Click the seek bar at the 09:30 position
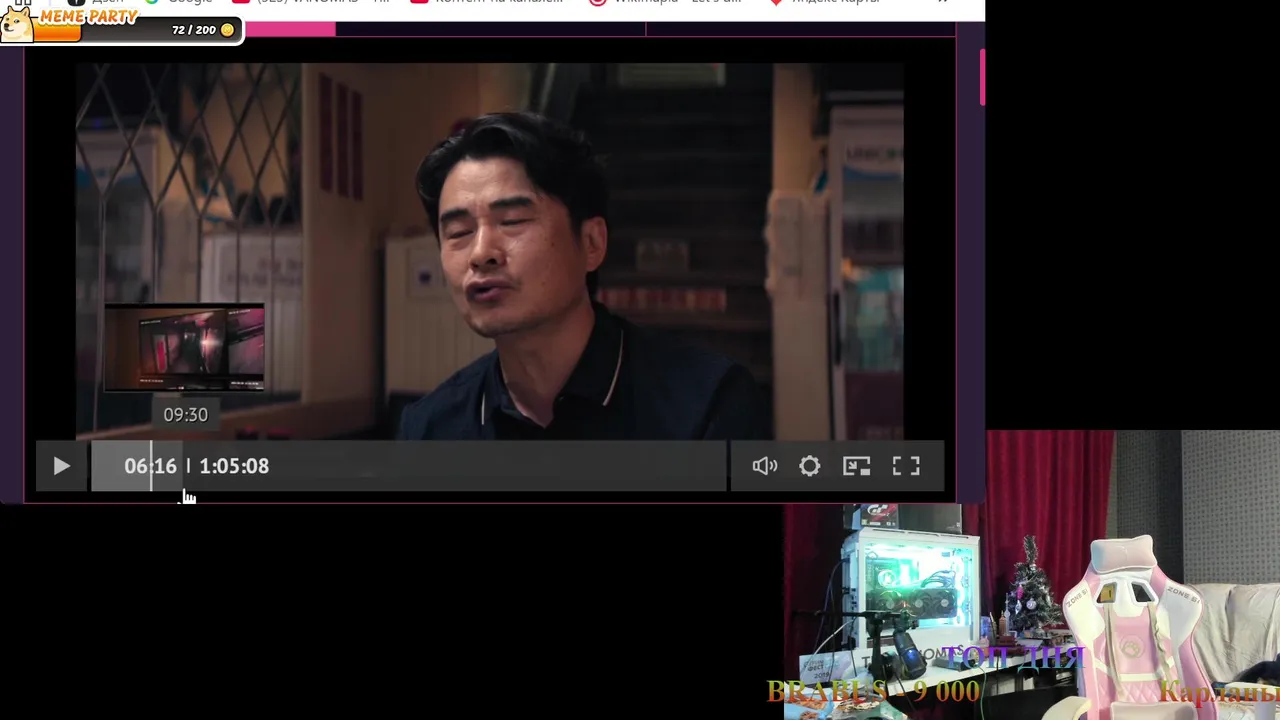The width and height of the screenshot is (1280, 720). coord(185,466)
